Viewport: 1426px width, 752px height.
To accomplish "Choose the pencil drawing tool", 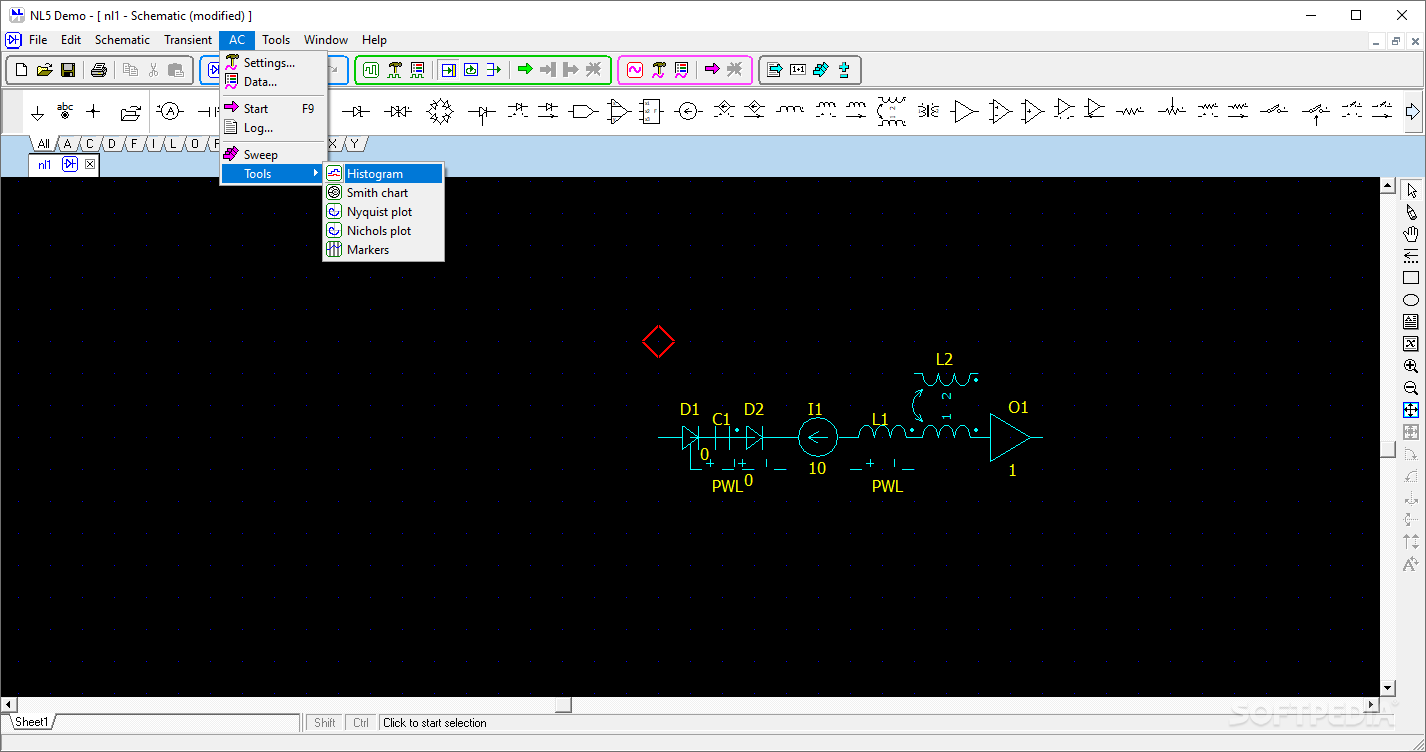I will point(1411,212).
